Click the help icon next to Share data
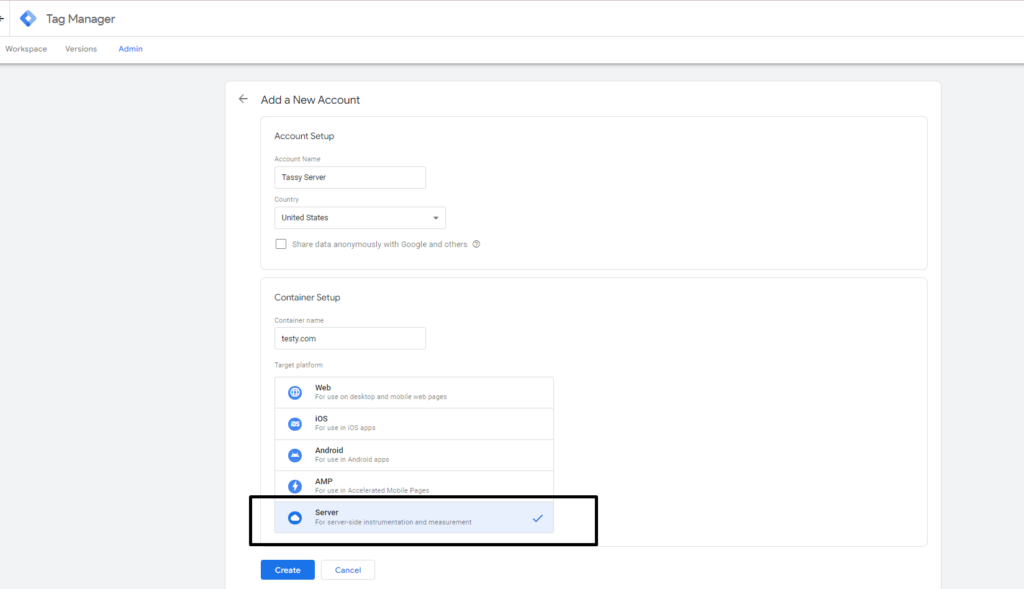The image size is (1024, 589). coord(476,244)
